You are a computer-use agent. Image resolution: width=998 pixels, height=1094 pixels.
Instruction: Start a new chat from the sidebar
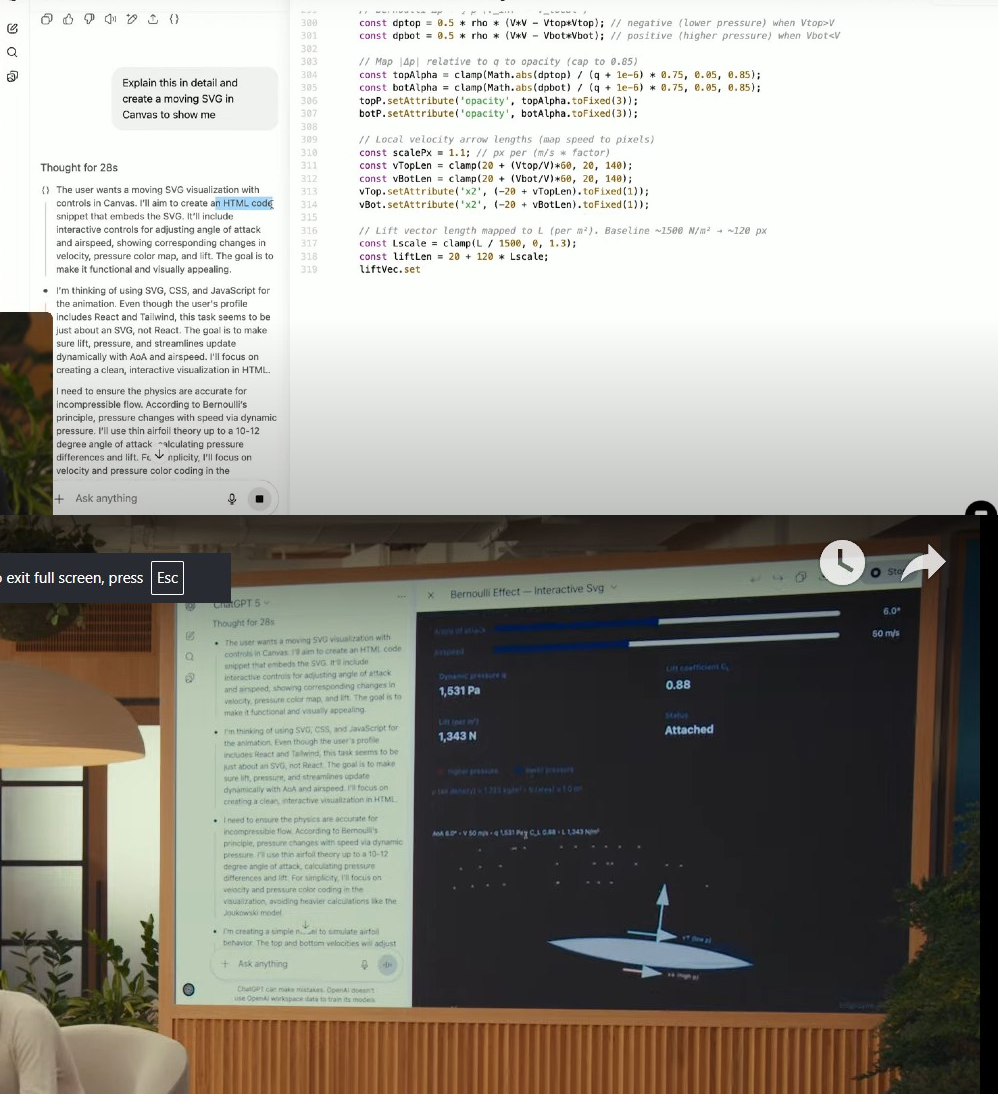pos(12,29)
